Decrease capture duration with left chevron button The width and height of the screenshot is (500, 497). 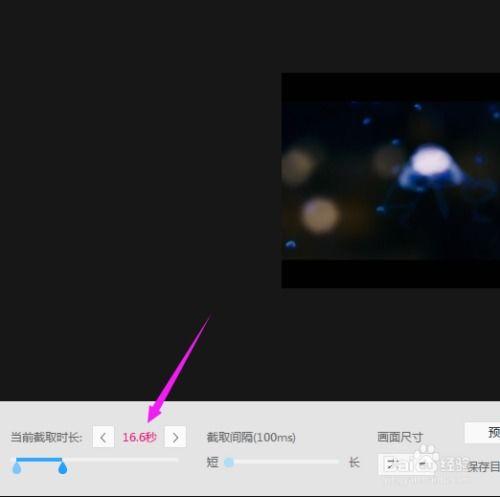pyautogui.click(x=103, y=437)
